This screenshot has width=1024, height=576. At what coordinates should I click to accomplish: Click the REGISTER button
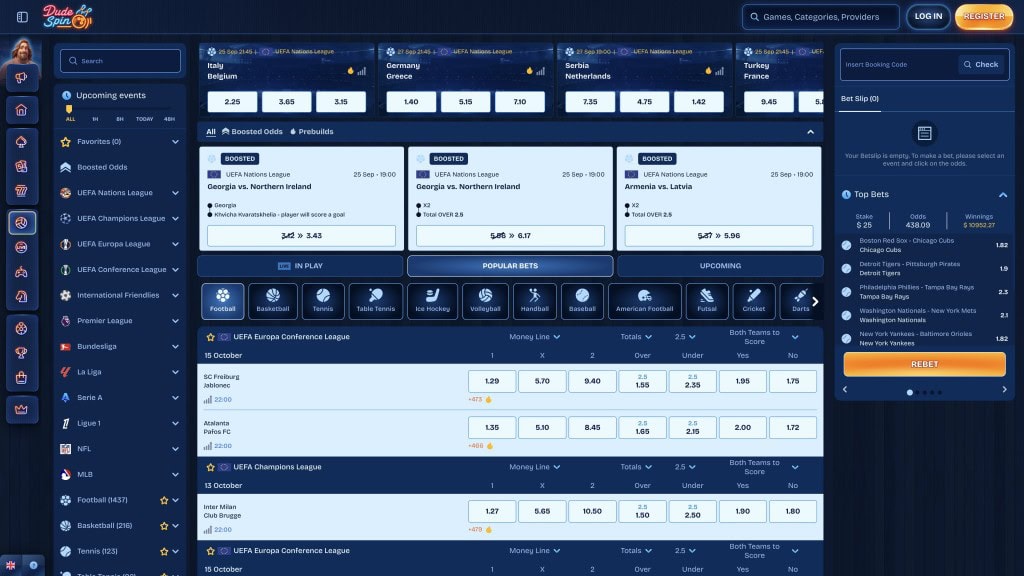[x=984, y=16]
